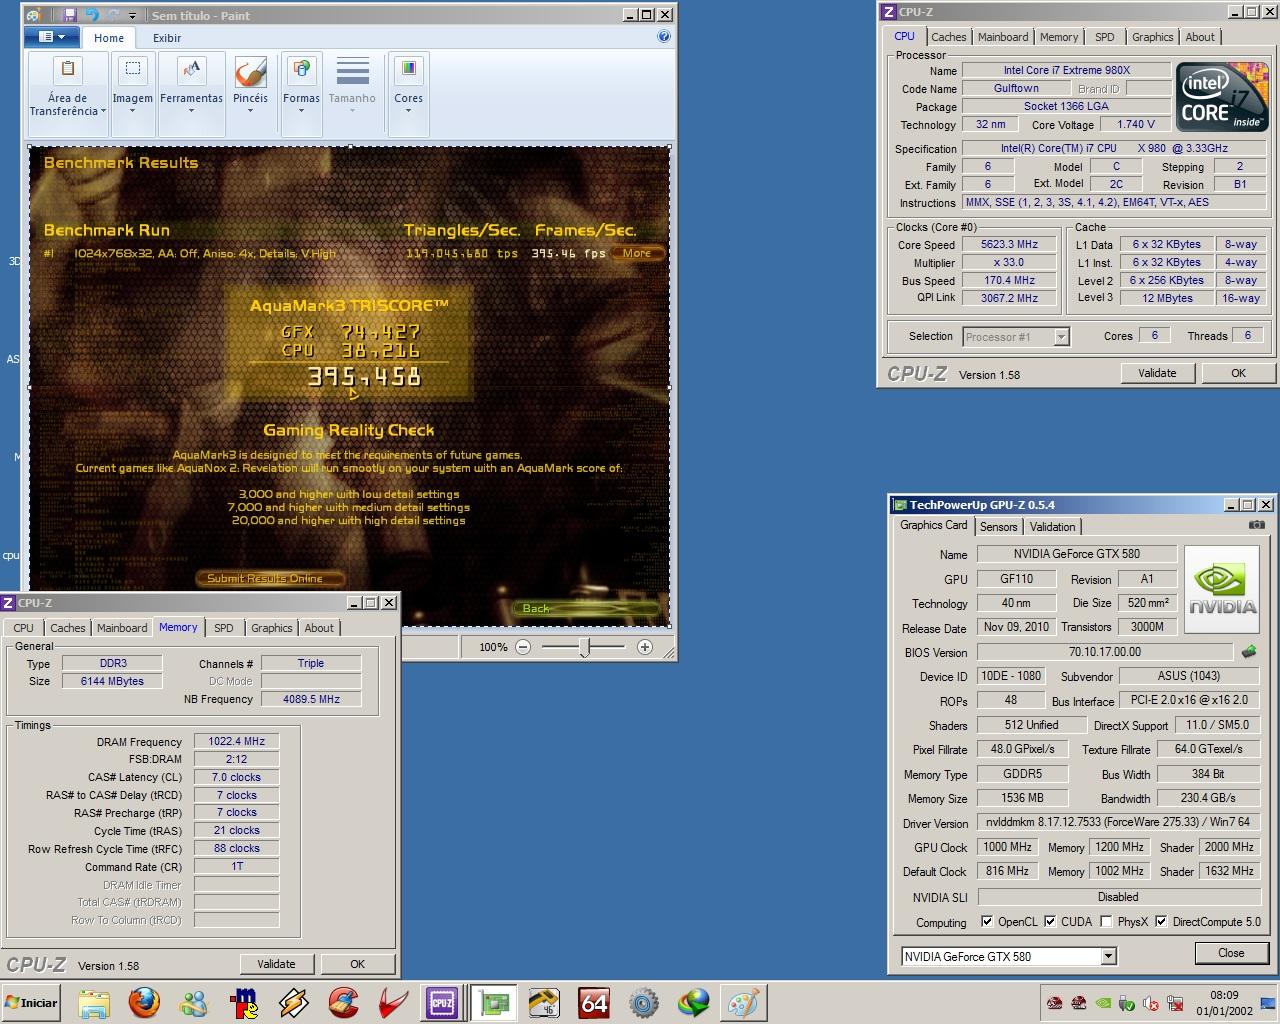Screen dimensions: 1280x1024
Task: Click the red 64 icon on taskbar
Action: click(594, 1002)
